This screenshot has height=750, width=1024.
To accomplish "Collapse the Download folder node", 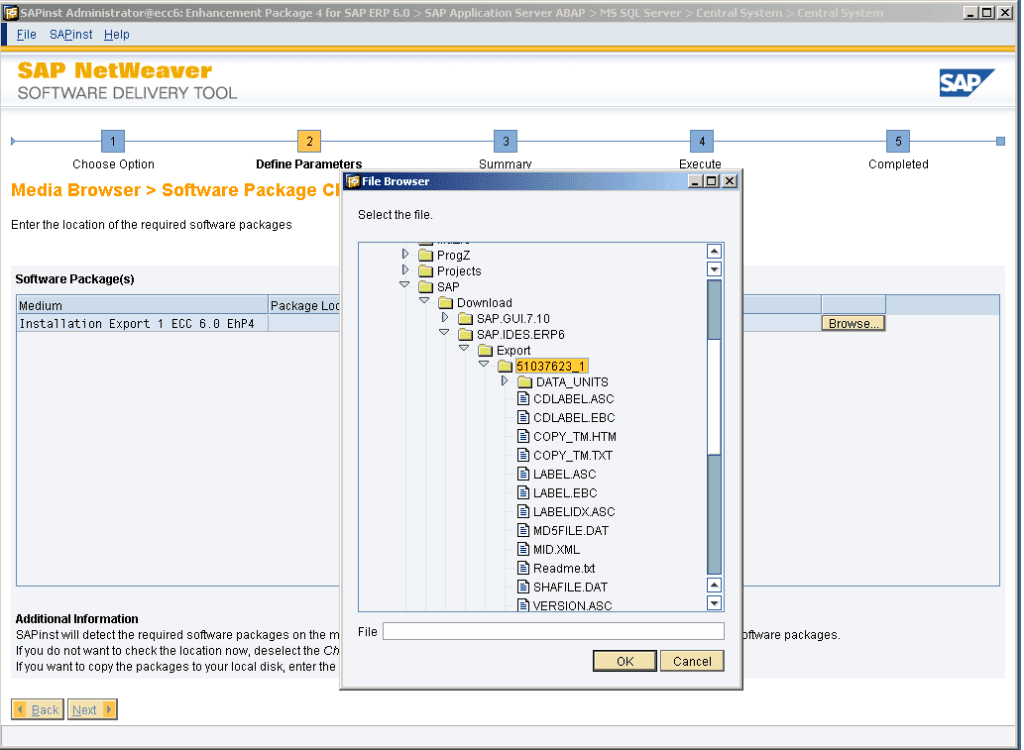I will [x=425, y=301].
